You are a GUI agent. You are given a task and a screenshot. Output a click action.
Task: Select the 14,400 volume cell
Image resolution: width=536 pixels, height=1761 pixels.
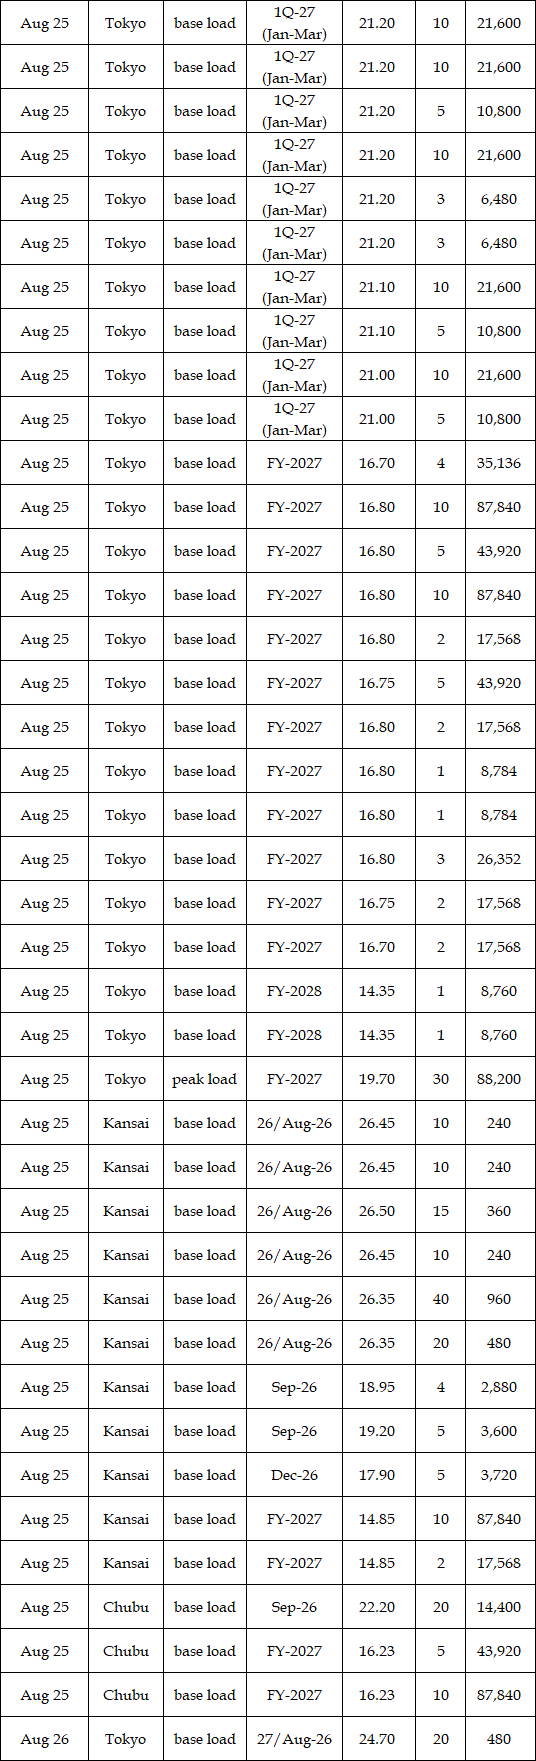pos(499,1607)
